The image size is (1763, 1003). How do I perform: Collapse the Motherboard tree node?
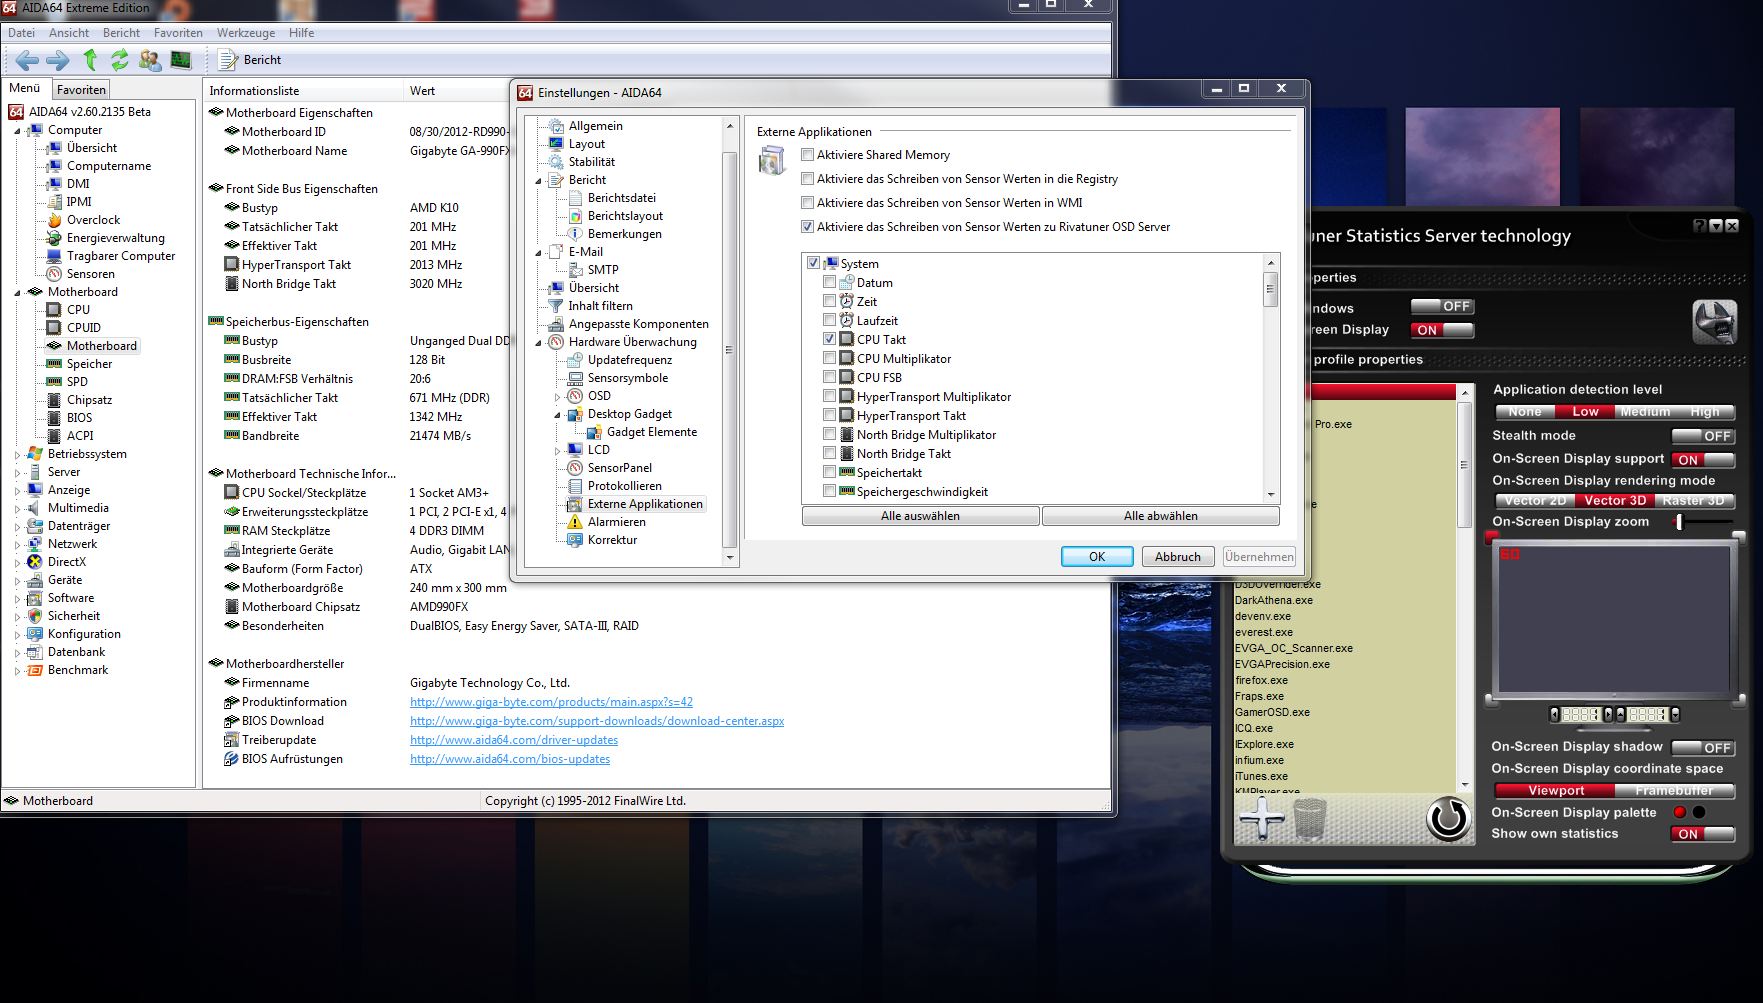17,293
